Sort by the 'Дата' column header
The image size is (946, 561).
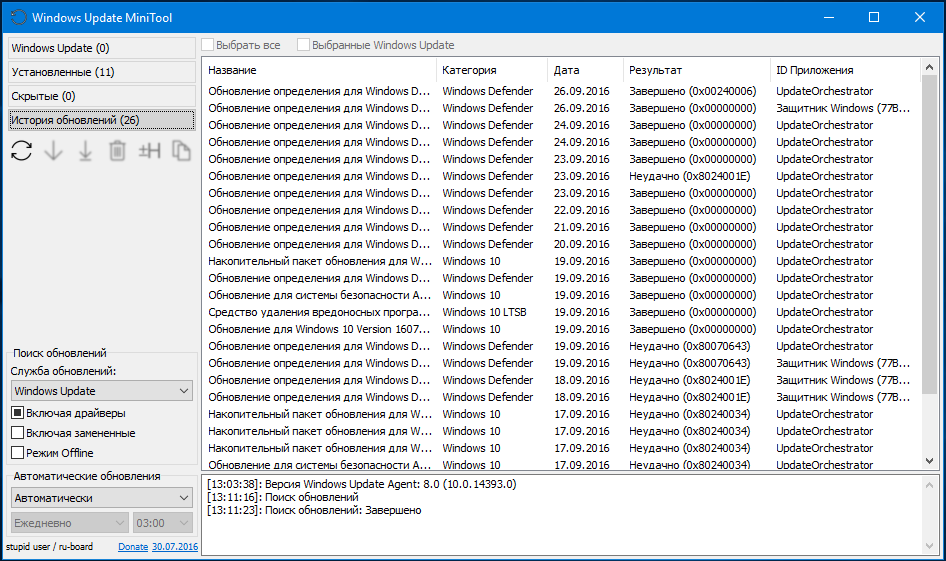tap(585, 70)
